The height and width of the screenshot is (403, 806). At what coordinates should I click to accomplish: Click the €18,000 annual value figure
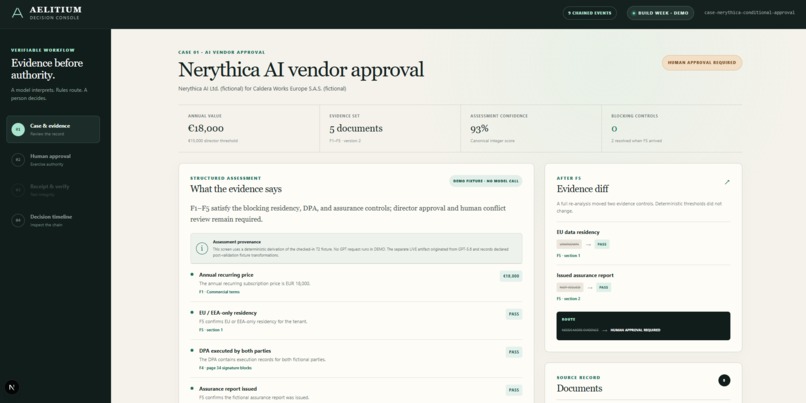coord(206,129)
